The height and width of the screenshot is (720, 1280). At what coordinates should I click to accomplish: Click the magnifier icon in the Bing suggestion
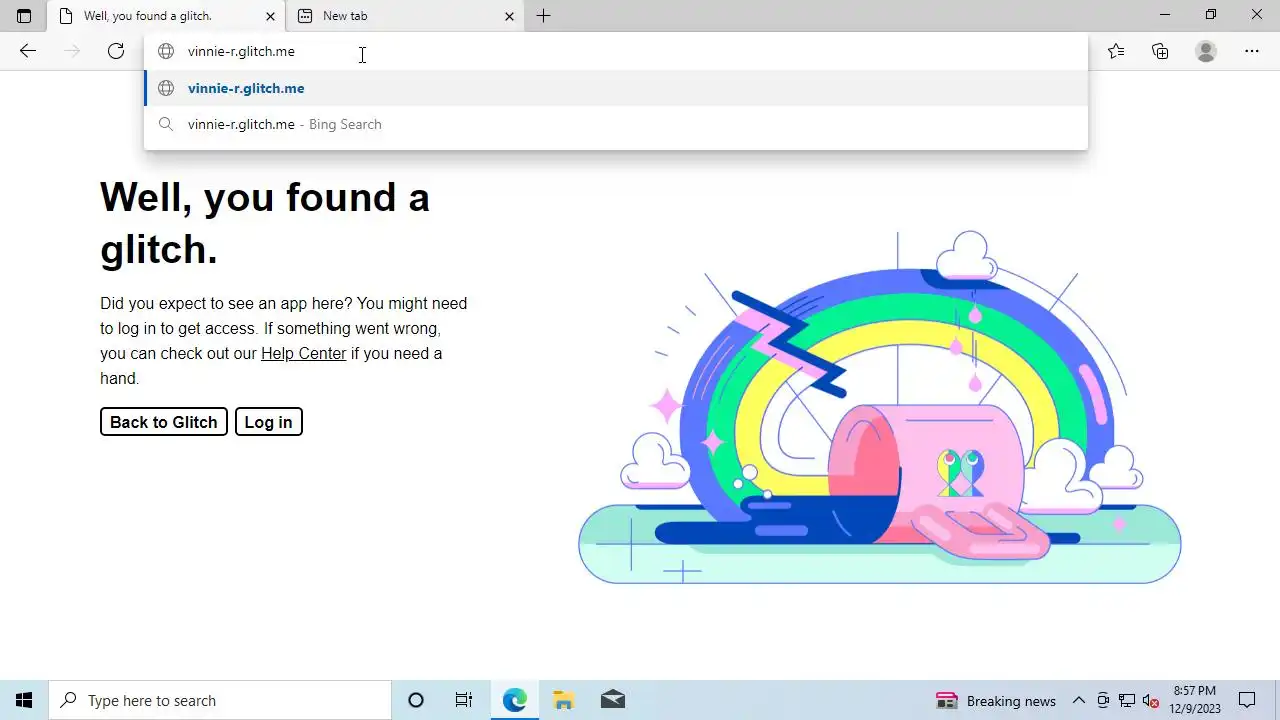(166, 124)
